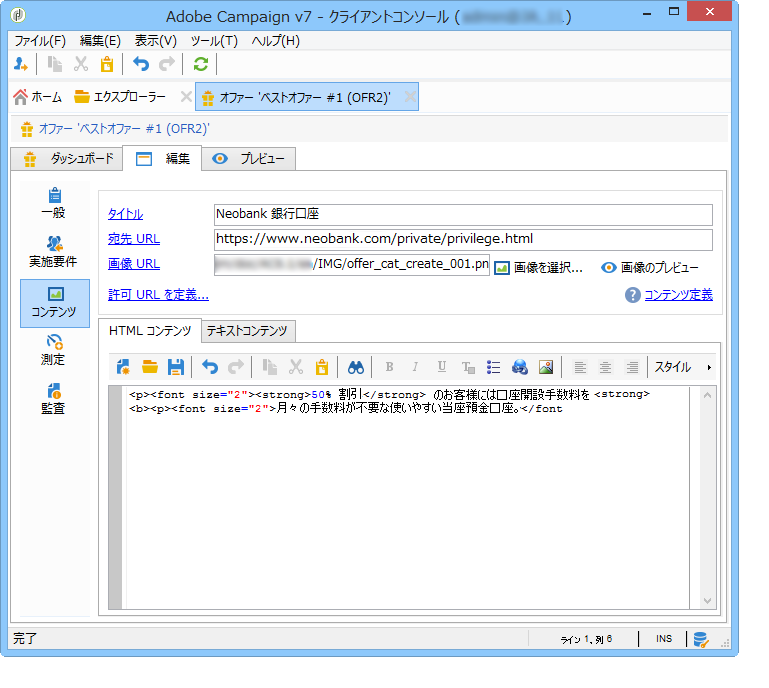Click the paste icon in HTML editor toolbar
Screen dimensions: 769x688
coord(322,367)
